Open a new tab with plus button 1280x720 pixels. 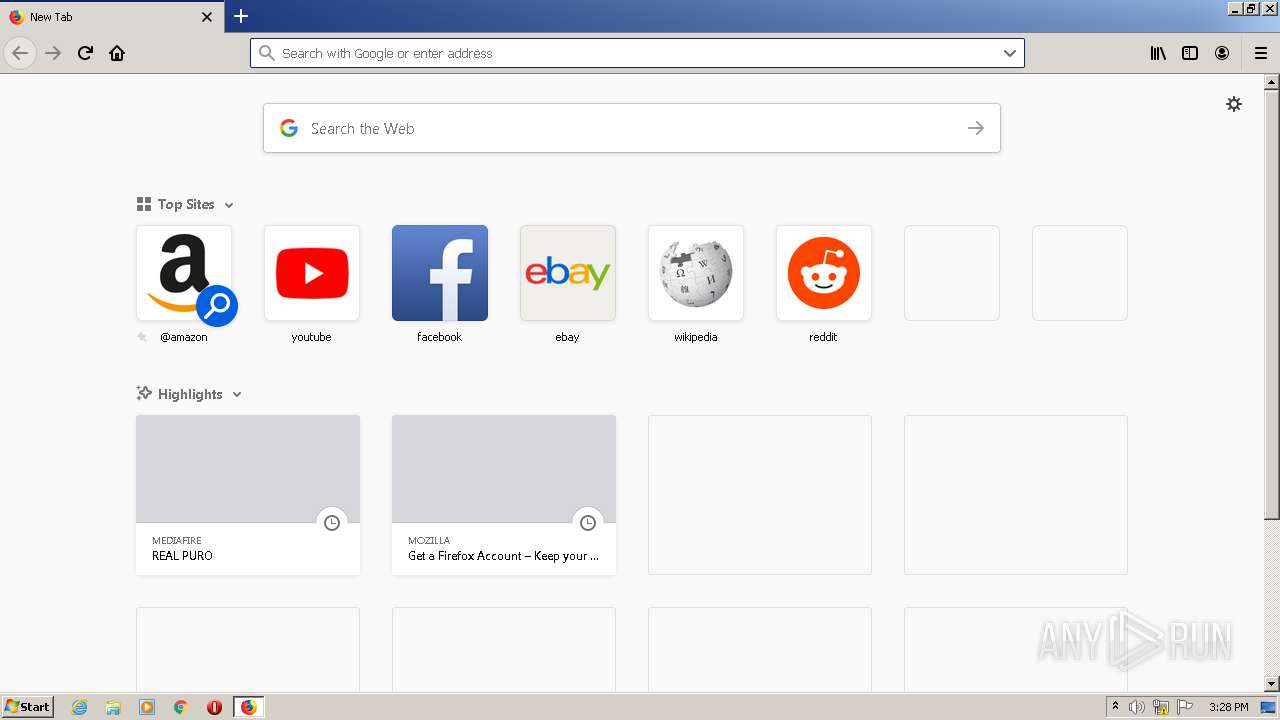pyautogui.click(x=241, y=16)
